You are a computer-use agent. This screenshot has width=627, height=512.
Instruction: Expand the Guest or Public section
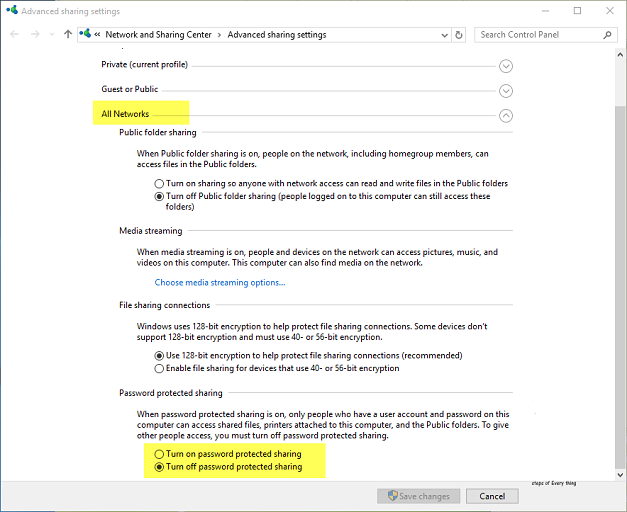[506, 91]
